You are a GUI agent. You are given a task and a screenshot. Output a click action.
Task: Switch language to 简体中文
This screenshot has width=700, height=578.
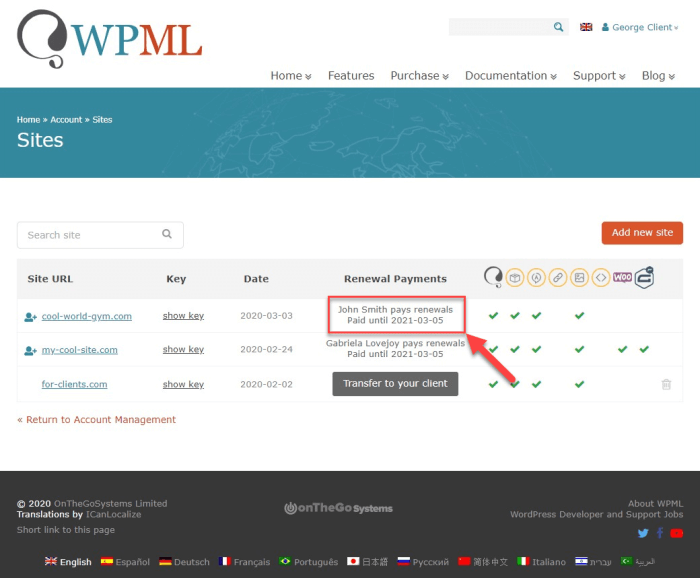[483, 561]
